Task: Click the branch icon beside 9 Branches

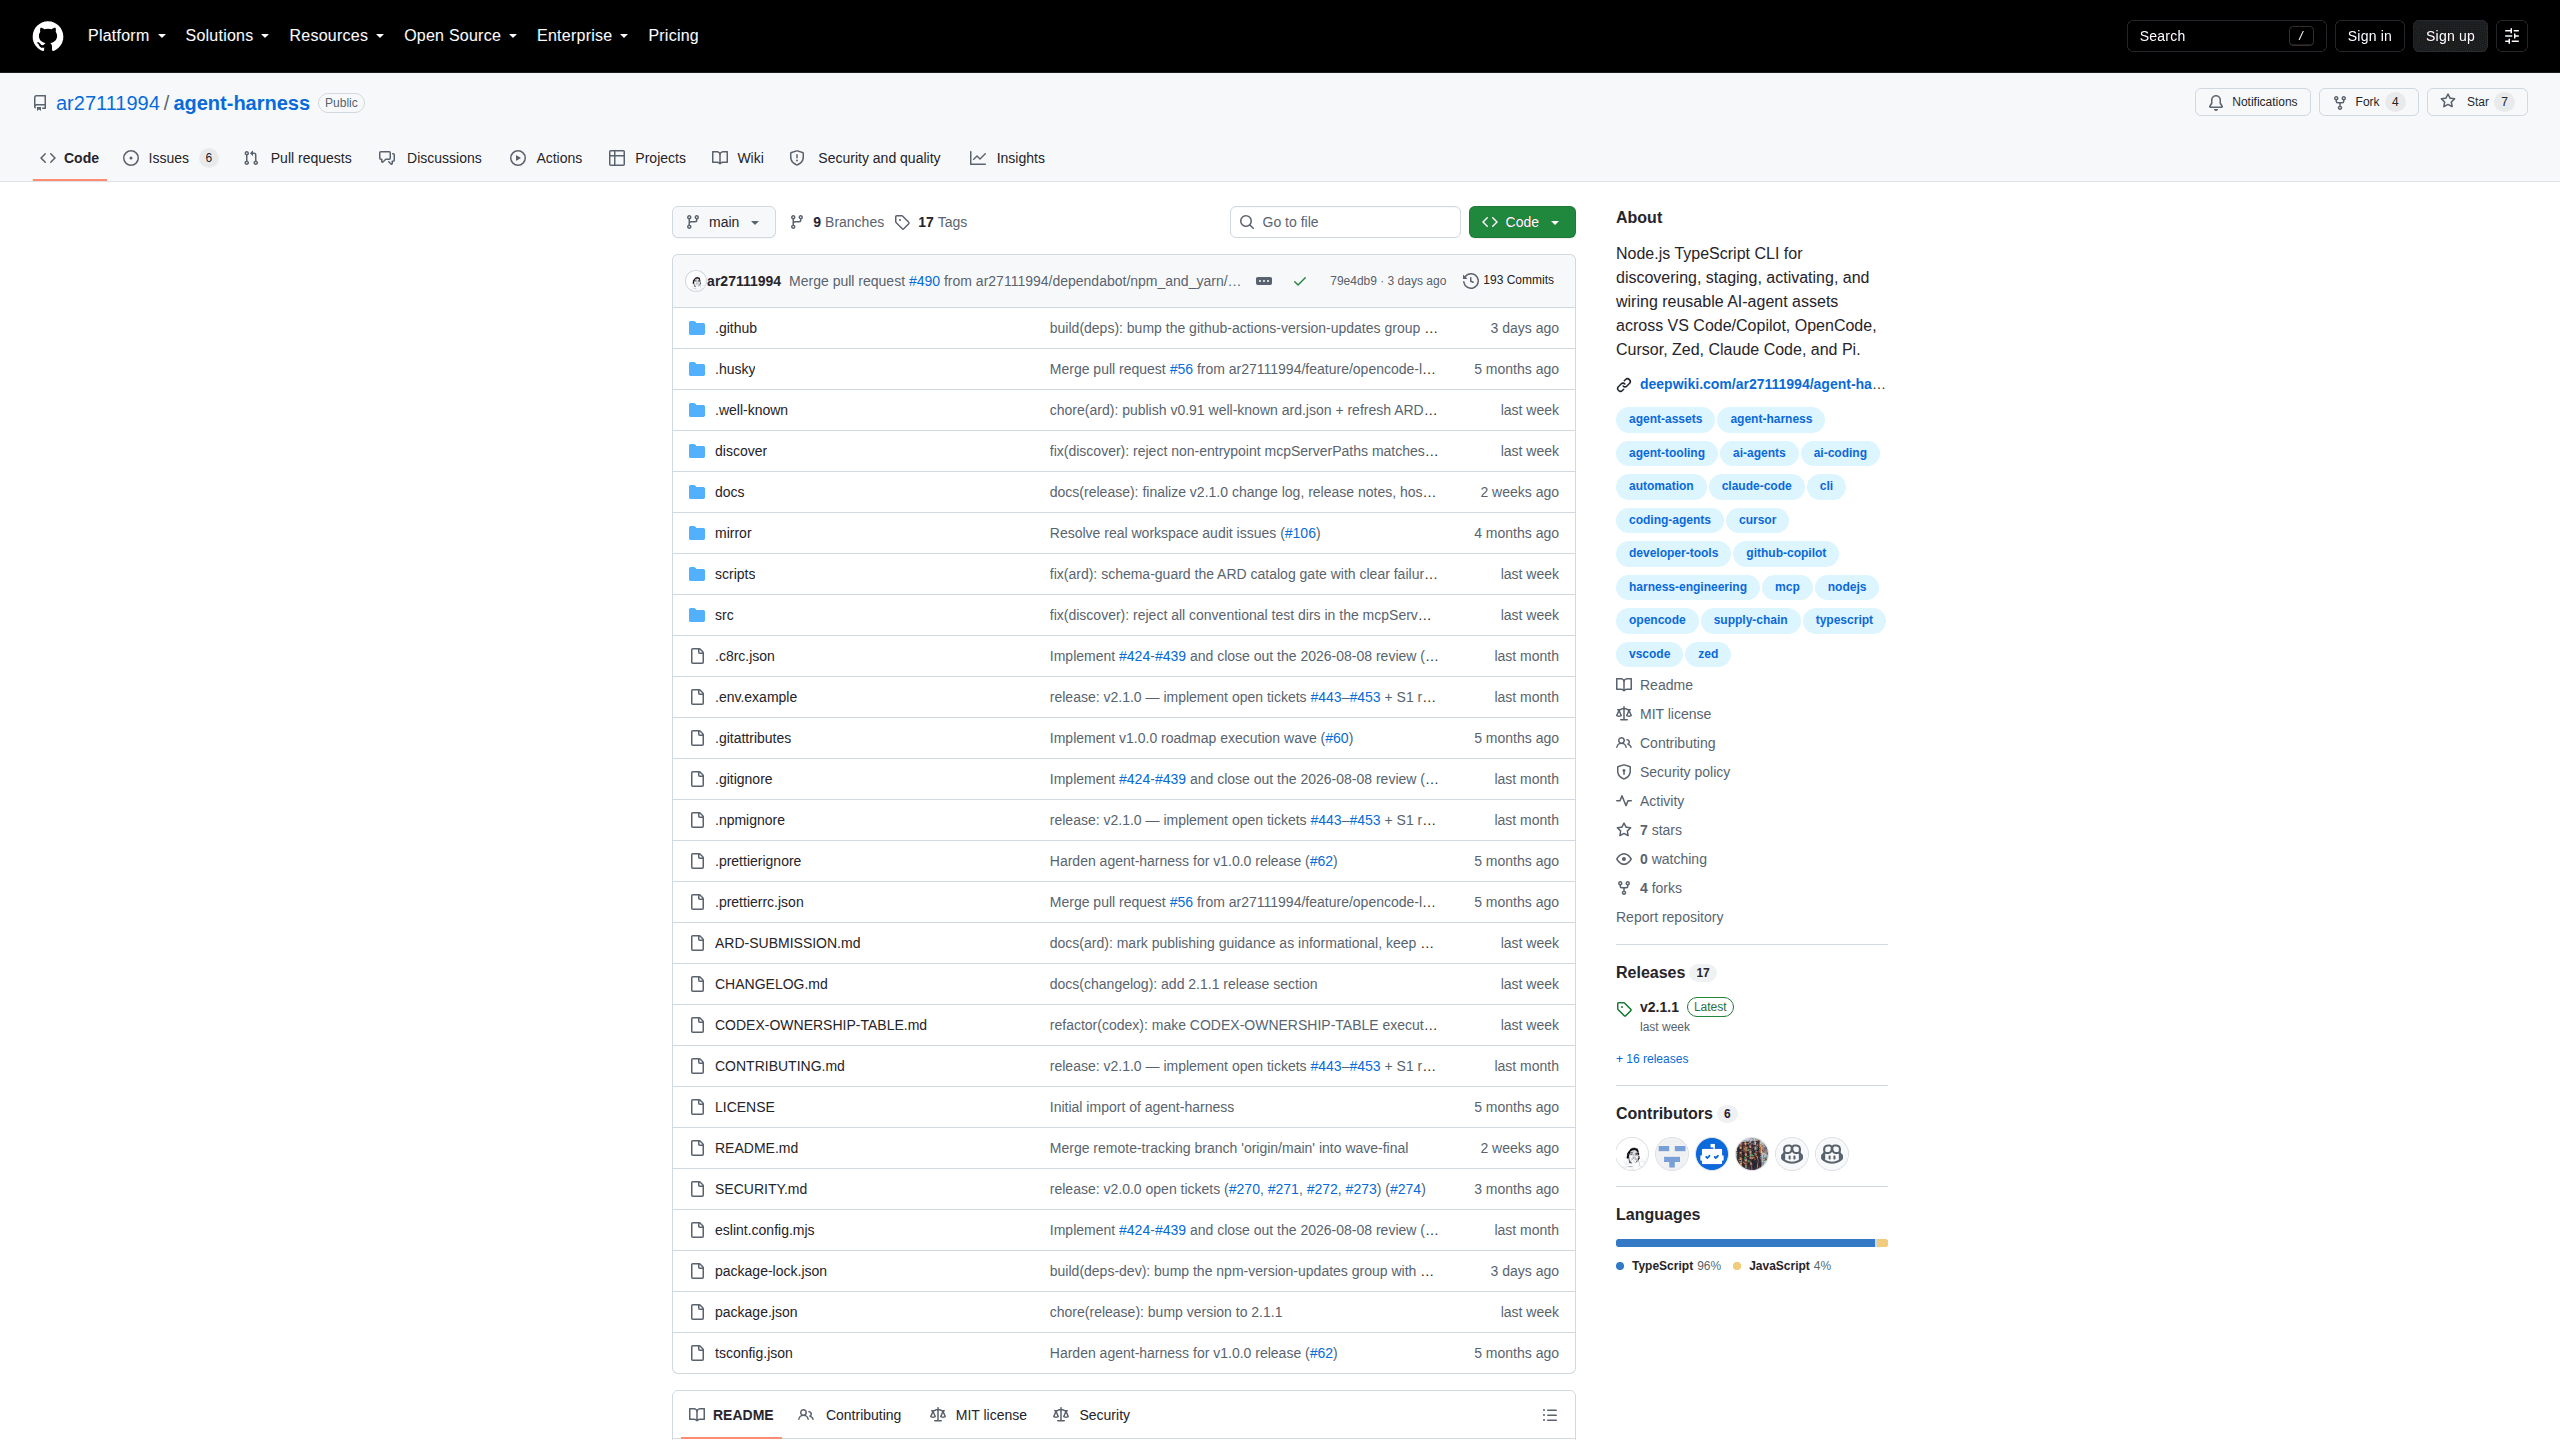Action: pyautogui.click(x=797, y=222)
